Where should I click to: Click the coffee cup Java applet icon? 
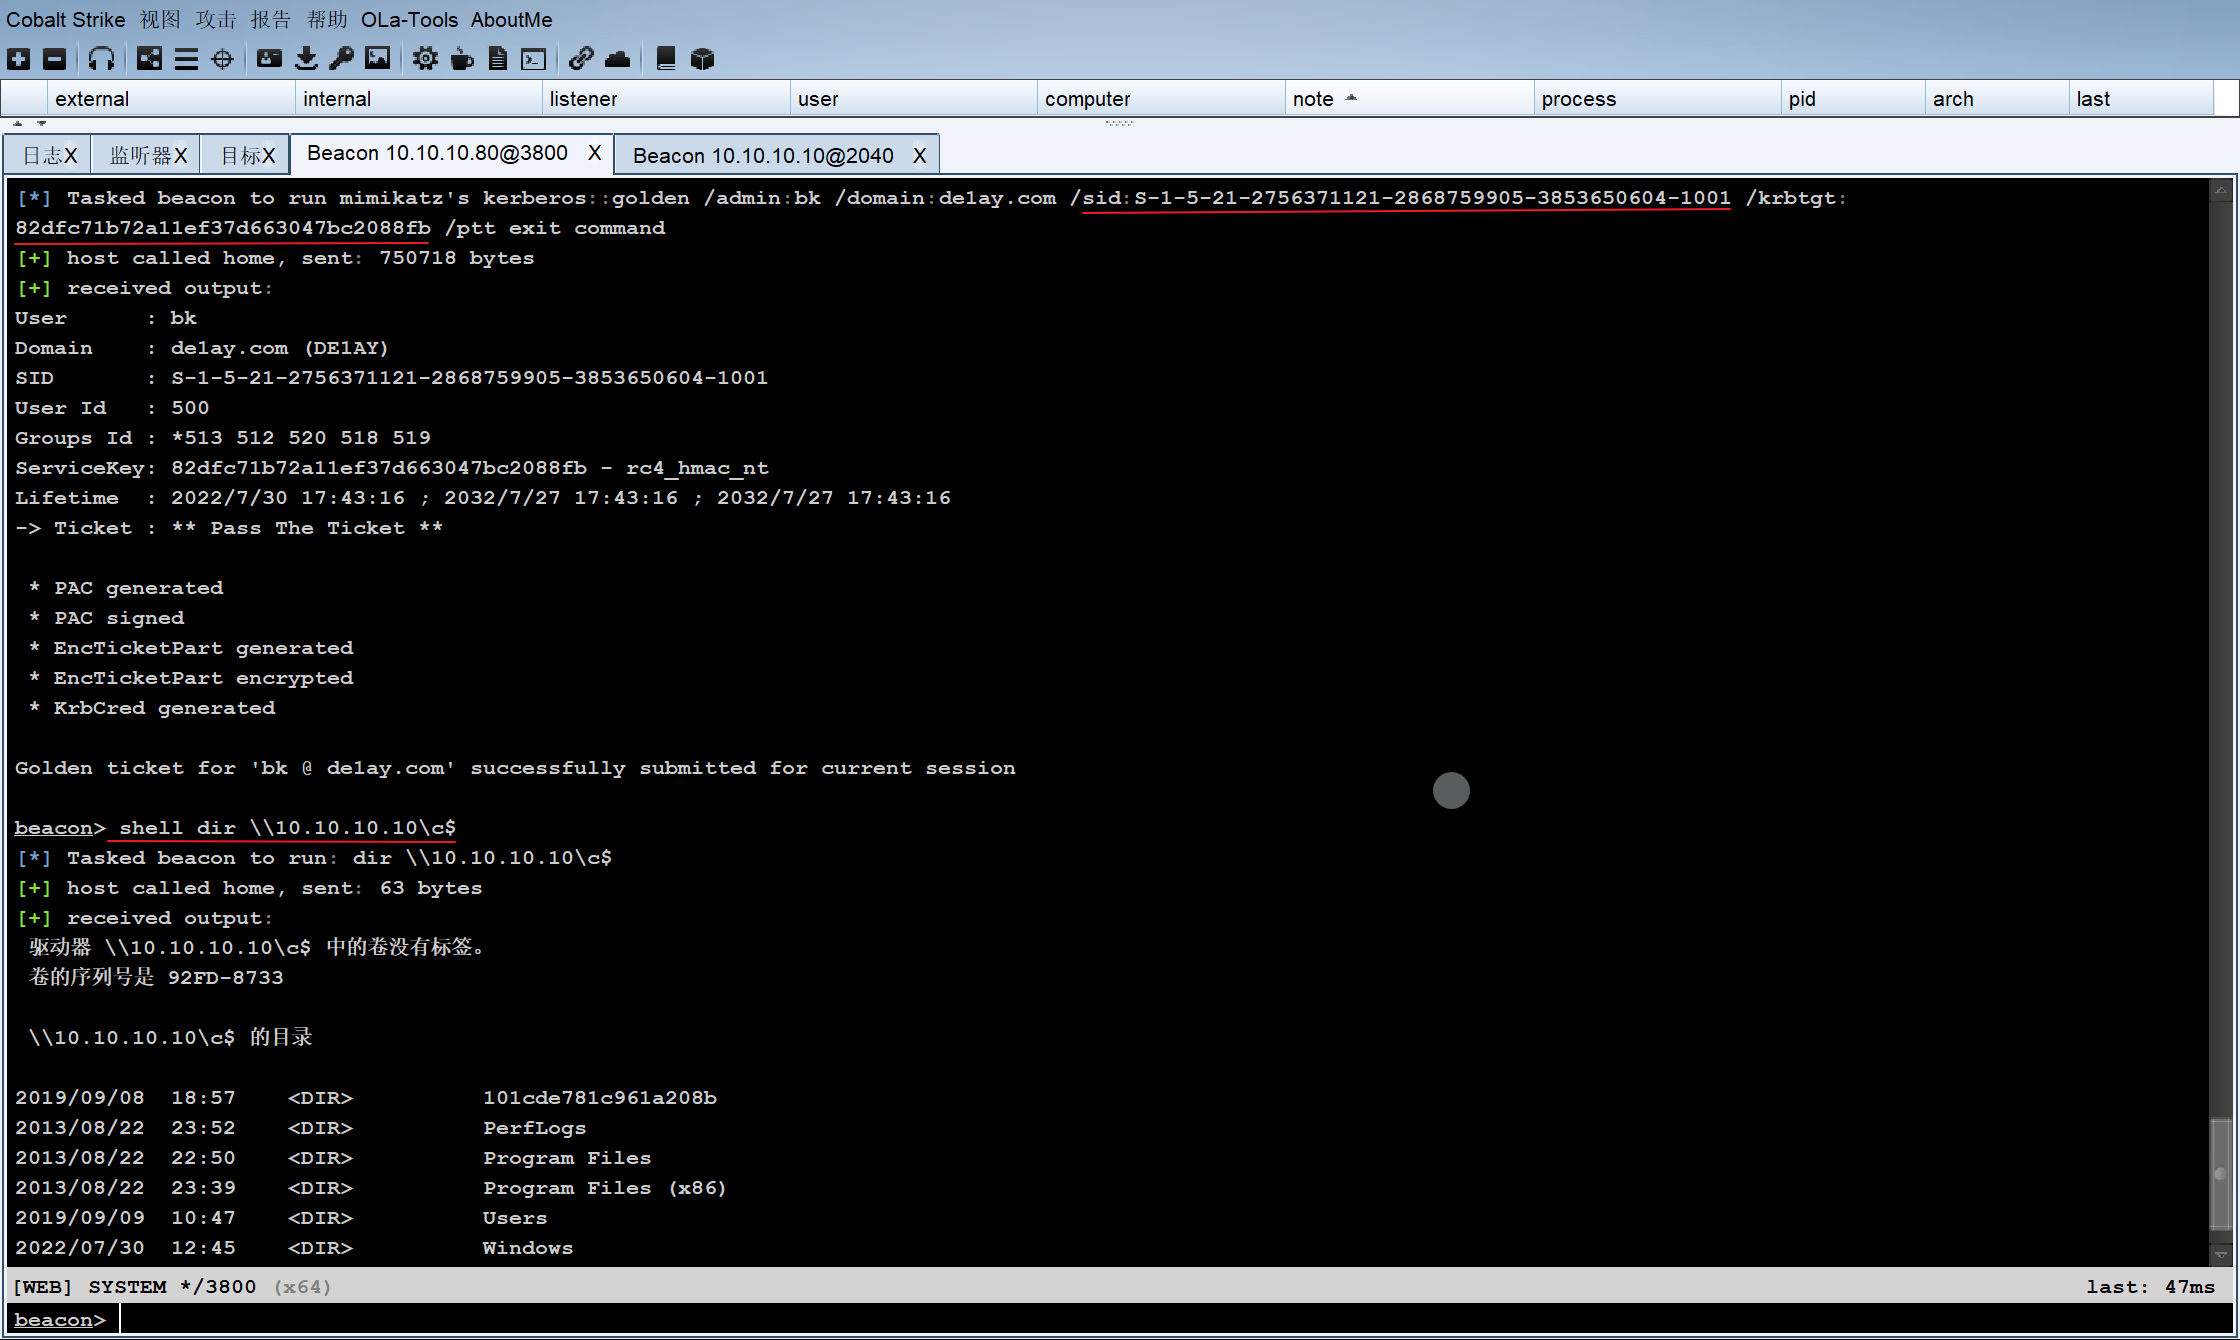(x=462, y=59)
